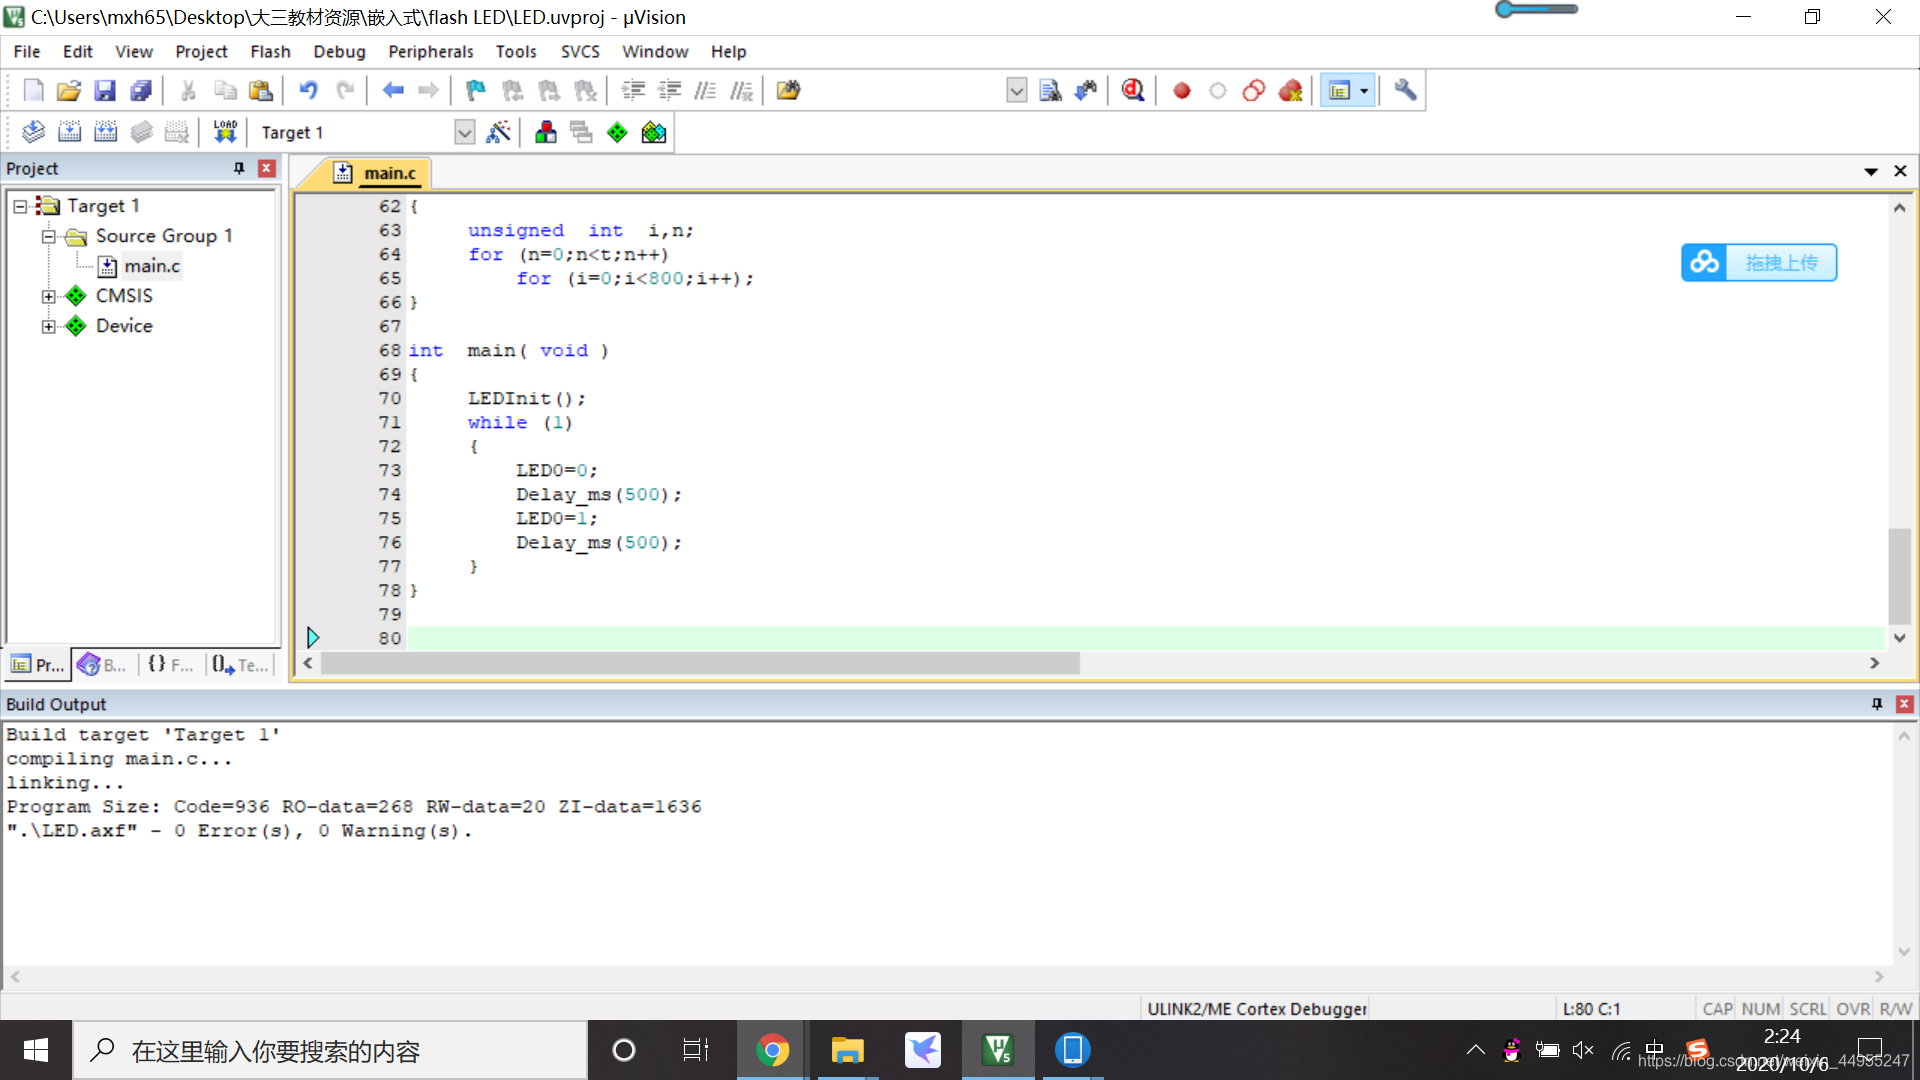Click the taskbar search box

coord(330,1050)
